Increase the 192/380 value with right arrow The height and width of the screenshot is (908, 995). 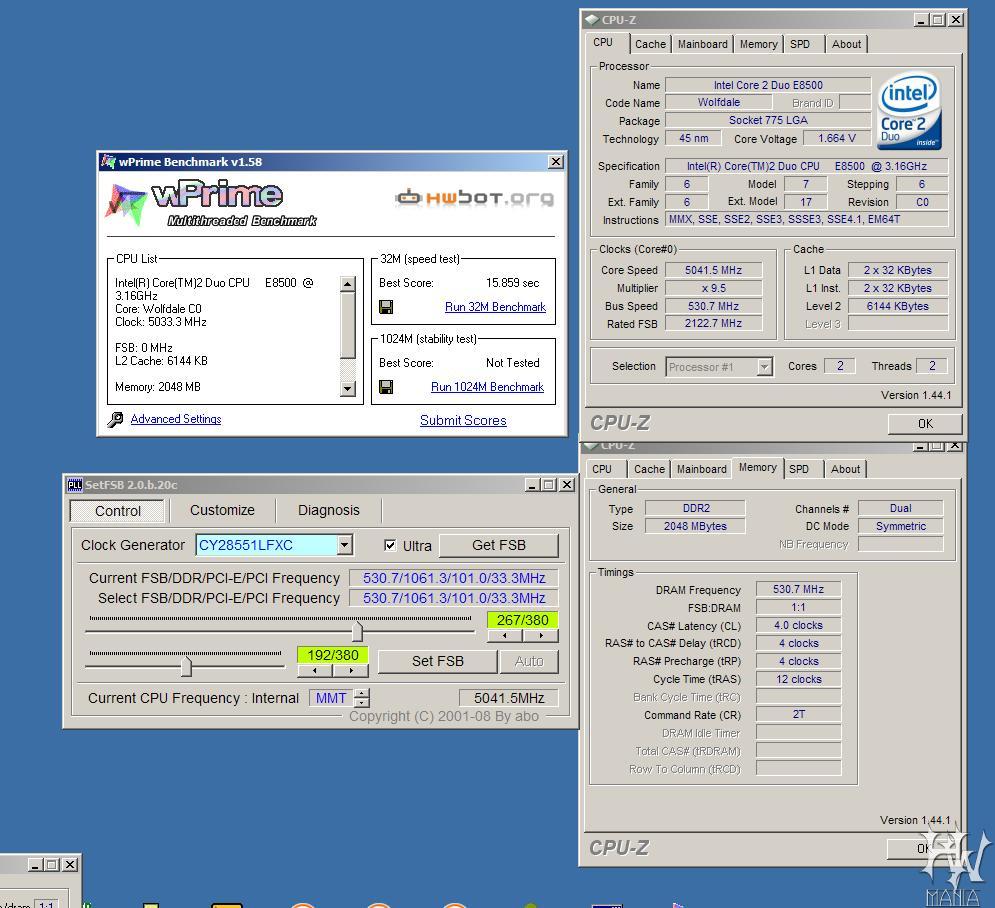(351, 670)
